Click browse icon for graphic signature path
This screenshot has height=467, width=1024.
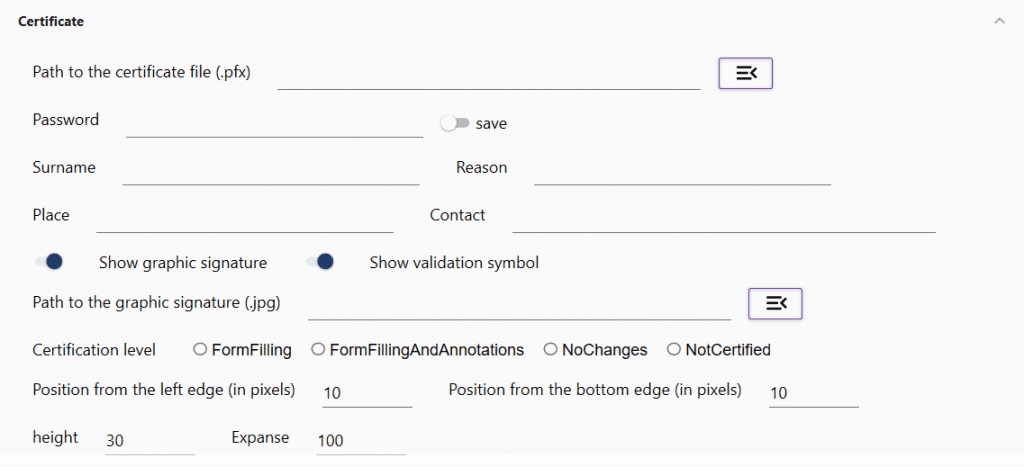775,304
